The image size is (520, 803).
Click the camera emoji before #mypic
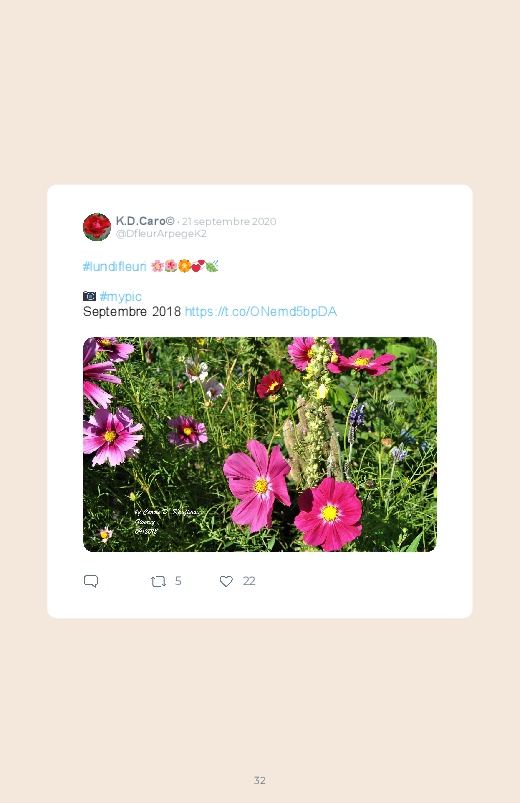[89, 296]
